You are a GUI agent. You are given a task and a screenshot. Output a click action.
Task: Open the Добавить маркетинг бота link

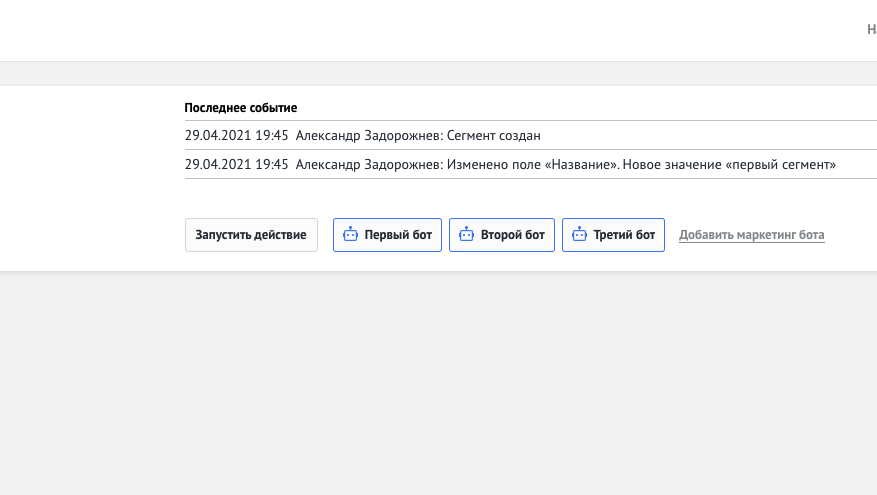[x=752, y=235]
